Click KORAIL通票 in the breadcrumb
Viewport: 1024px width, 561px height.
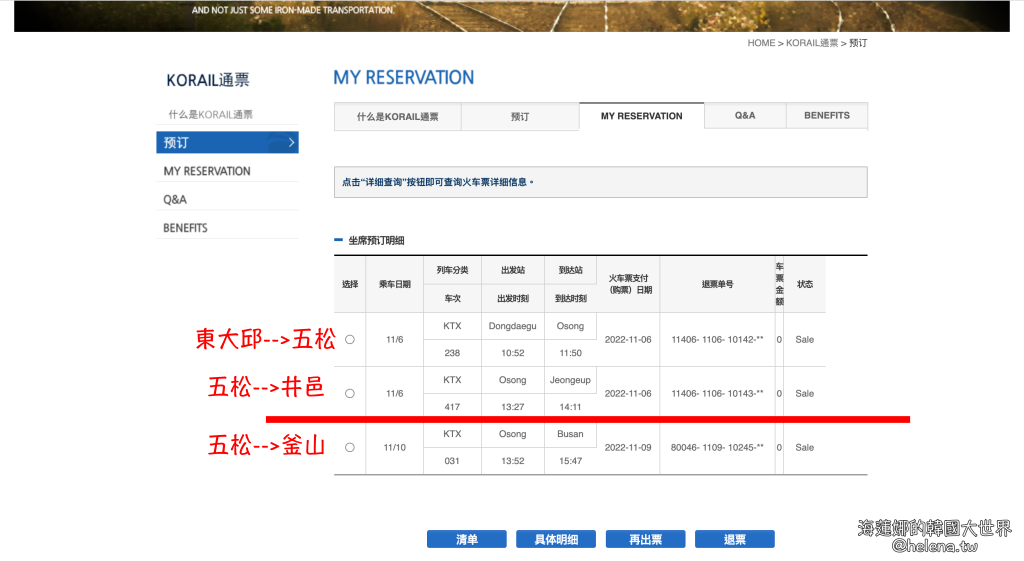point(812,43)
